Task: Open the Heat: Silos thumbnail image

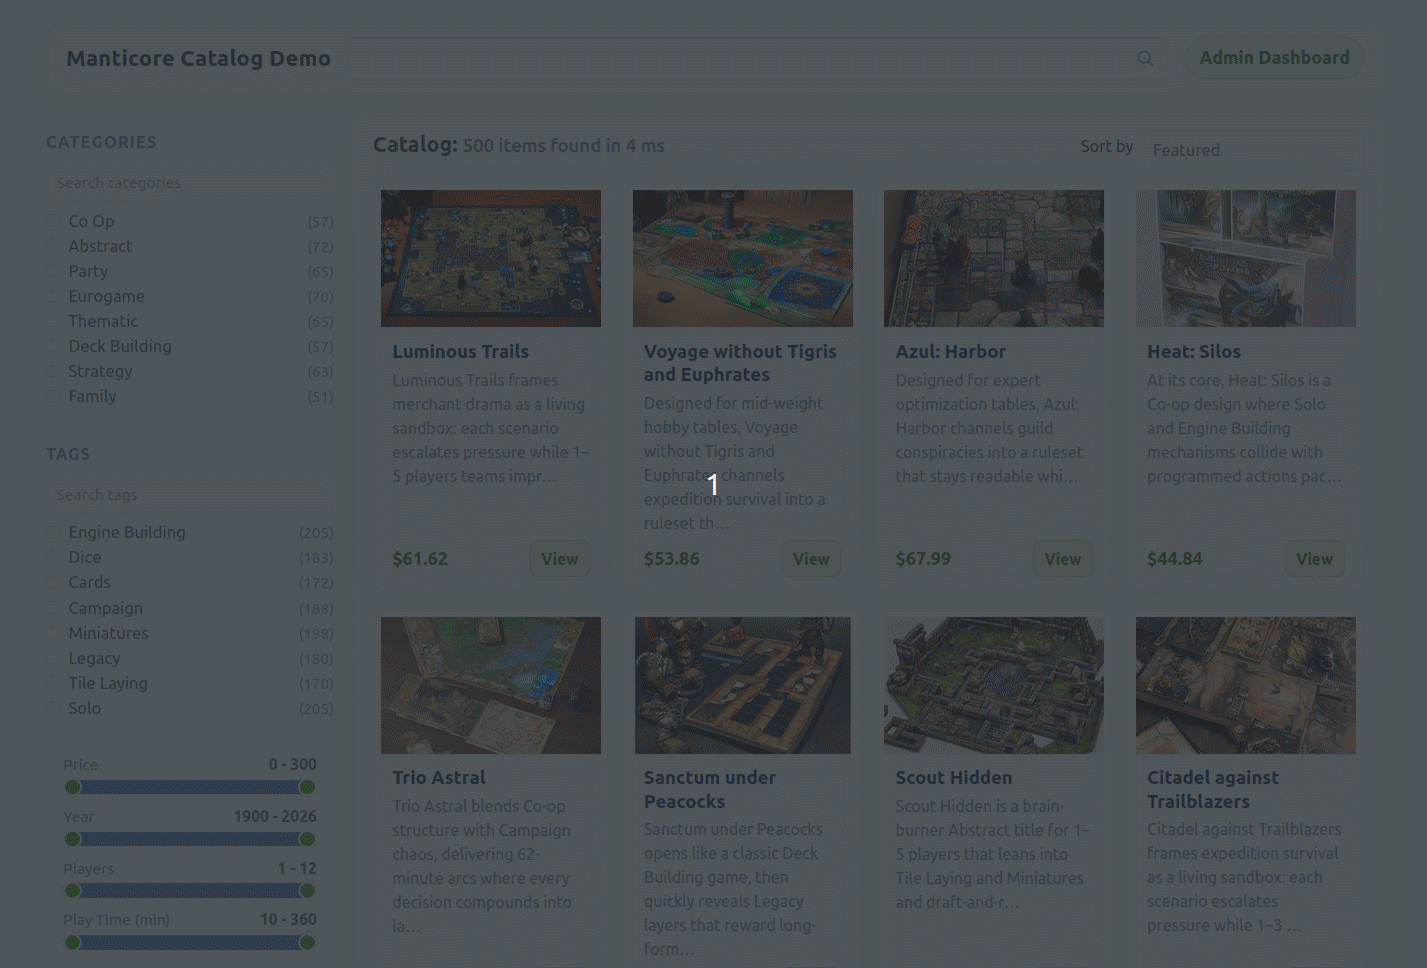Action: click(x=1246, y=258)
